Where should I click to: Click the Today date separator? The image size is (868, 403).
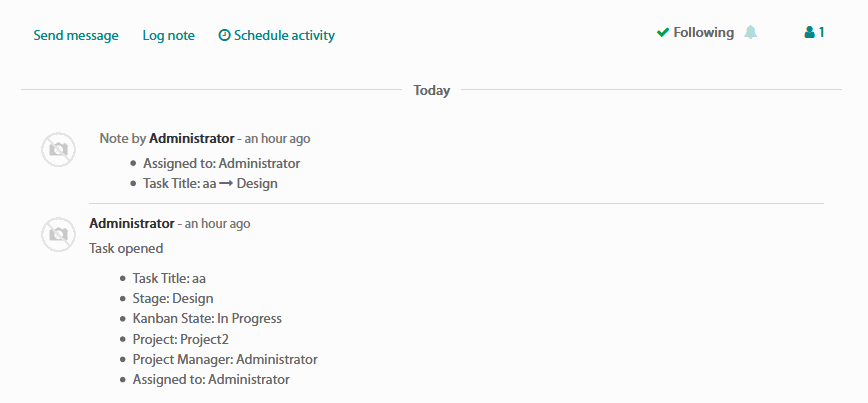[431, 90]
